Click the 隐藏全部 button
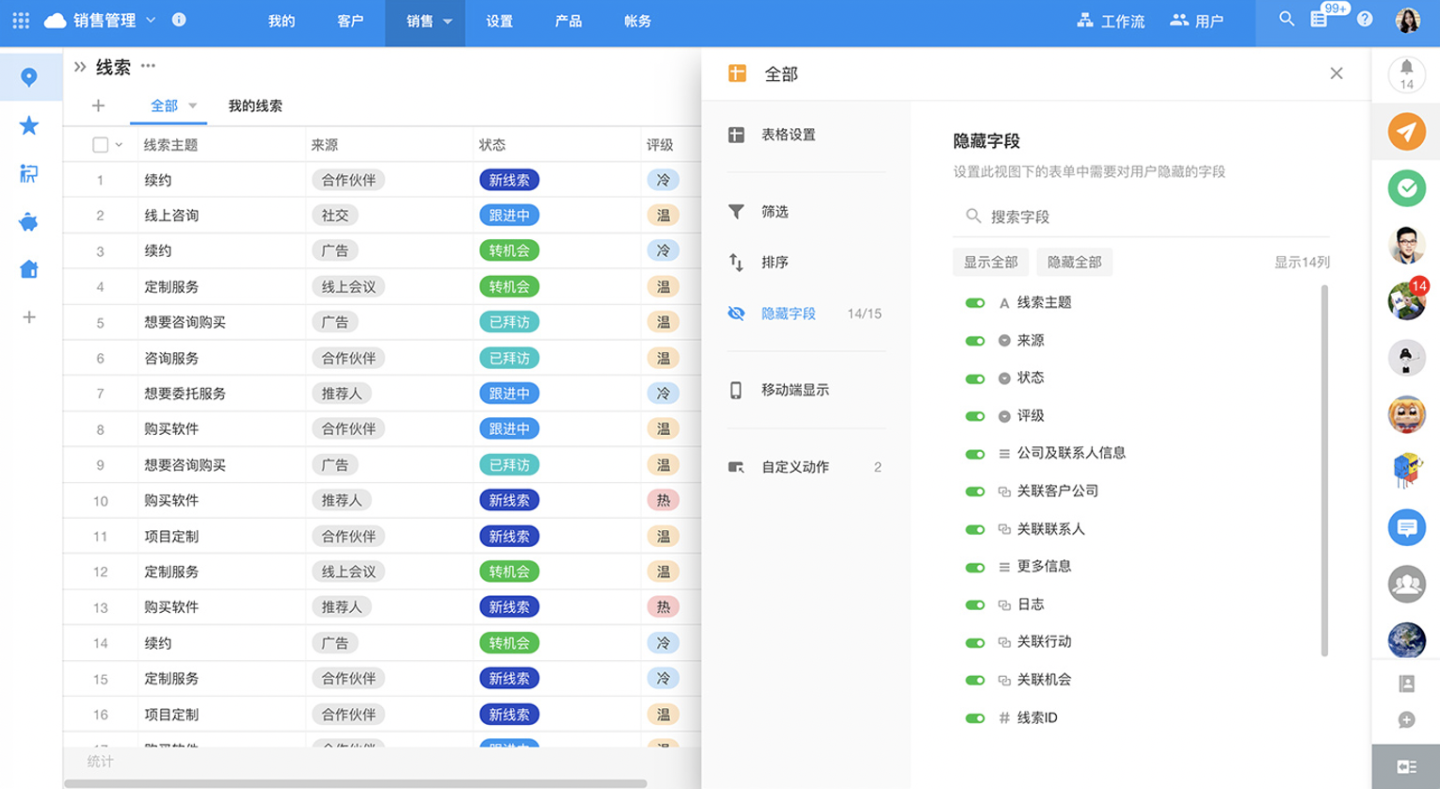Viewport: 1440px width, 789px height. click(1074, 262)
